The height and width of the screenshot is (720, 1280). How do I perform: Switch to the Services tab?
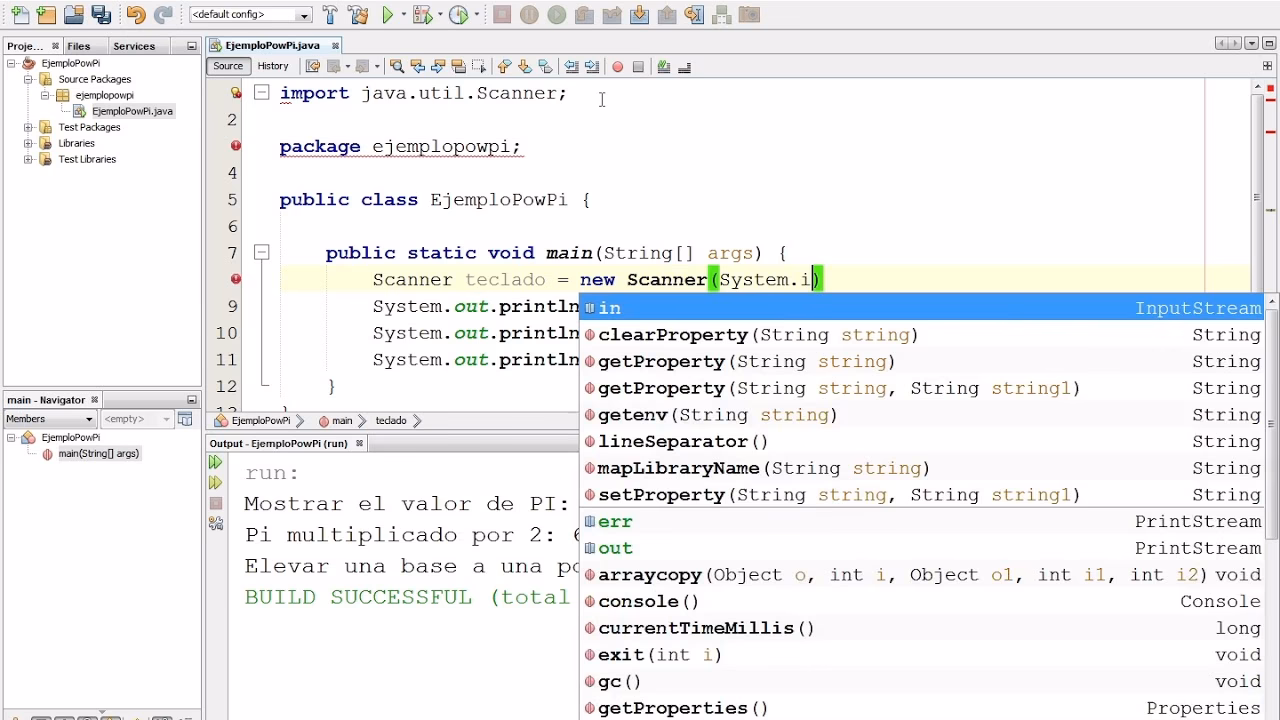coord(133,45)
